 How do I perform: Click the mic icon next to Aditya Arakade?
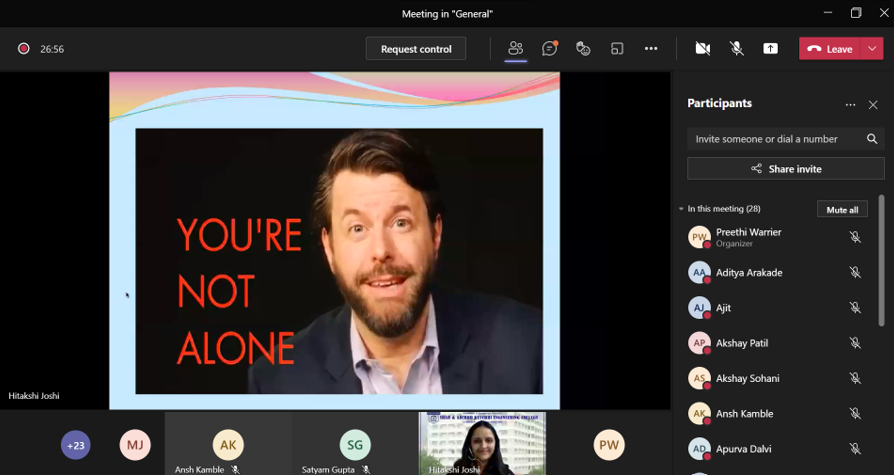(x=855, y=273)
